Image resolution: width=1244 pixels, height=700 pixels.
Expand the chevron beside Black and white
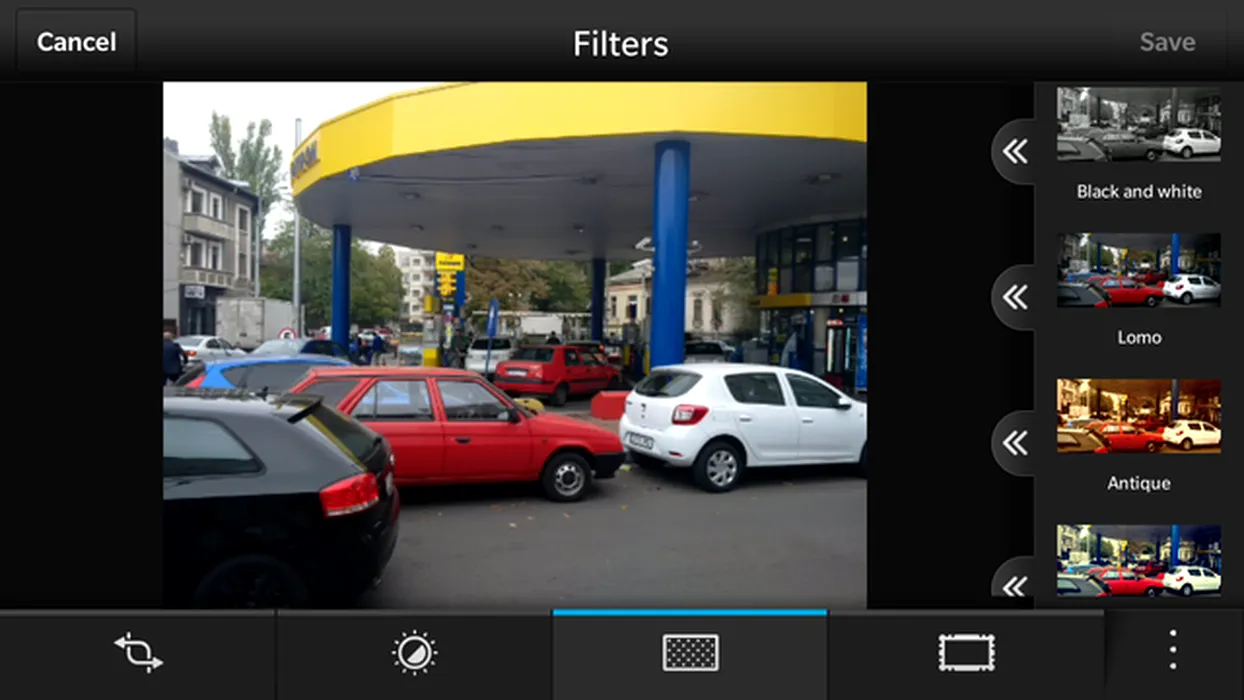(x=1015, y=151)
